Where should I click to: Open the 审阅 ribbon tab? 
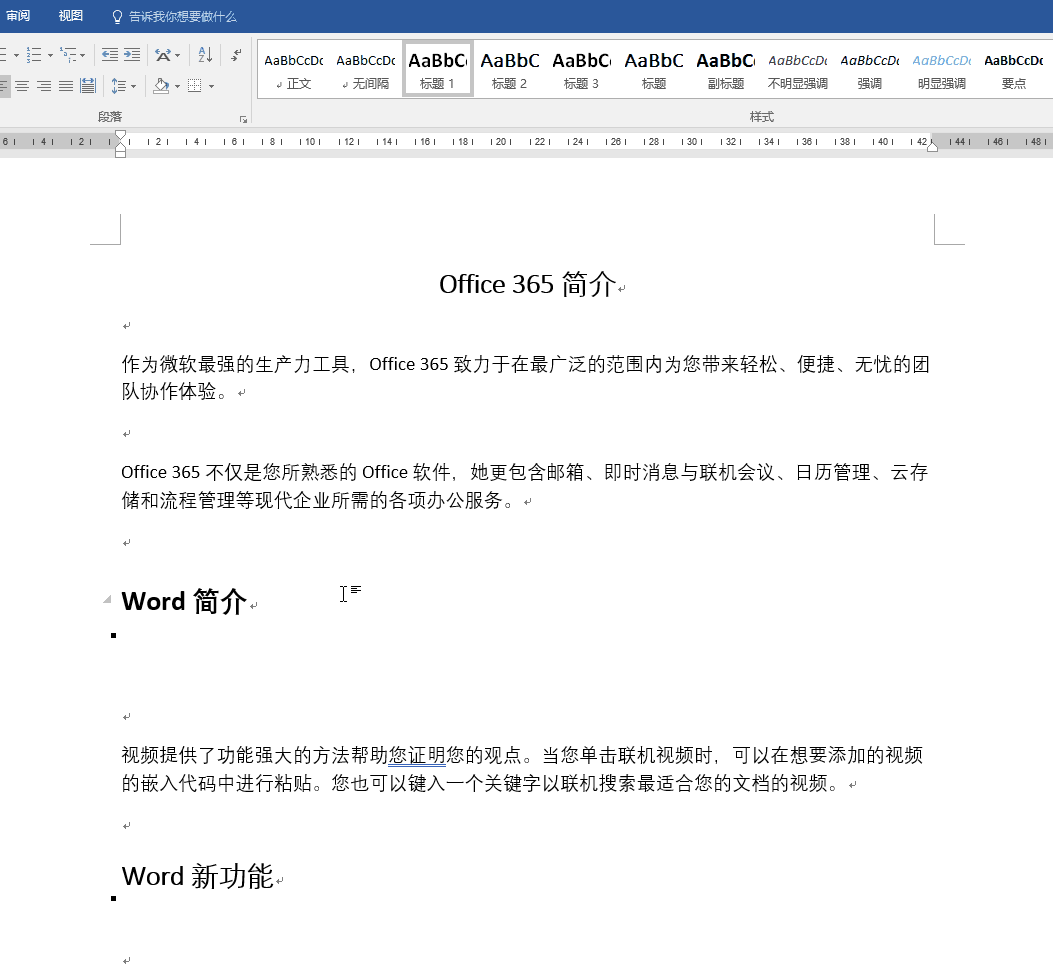click(x=18, y=16)
